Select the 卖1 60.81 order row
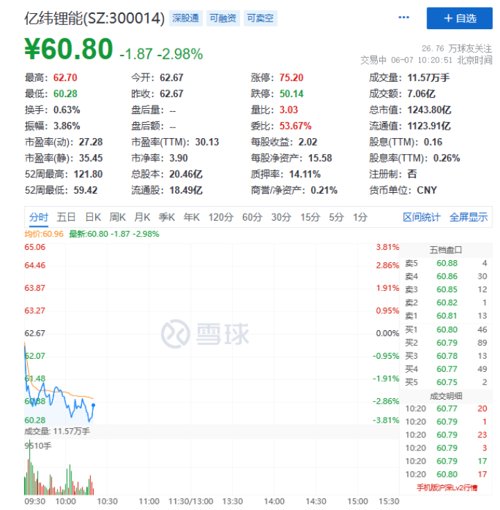Image resolution: width=500 pixels, height=510 pixels. tap(446, 316)
